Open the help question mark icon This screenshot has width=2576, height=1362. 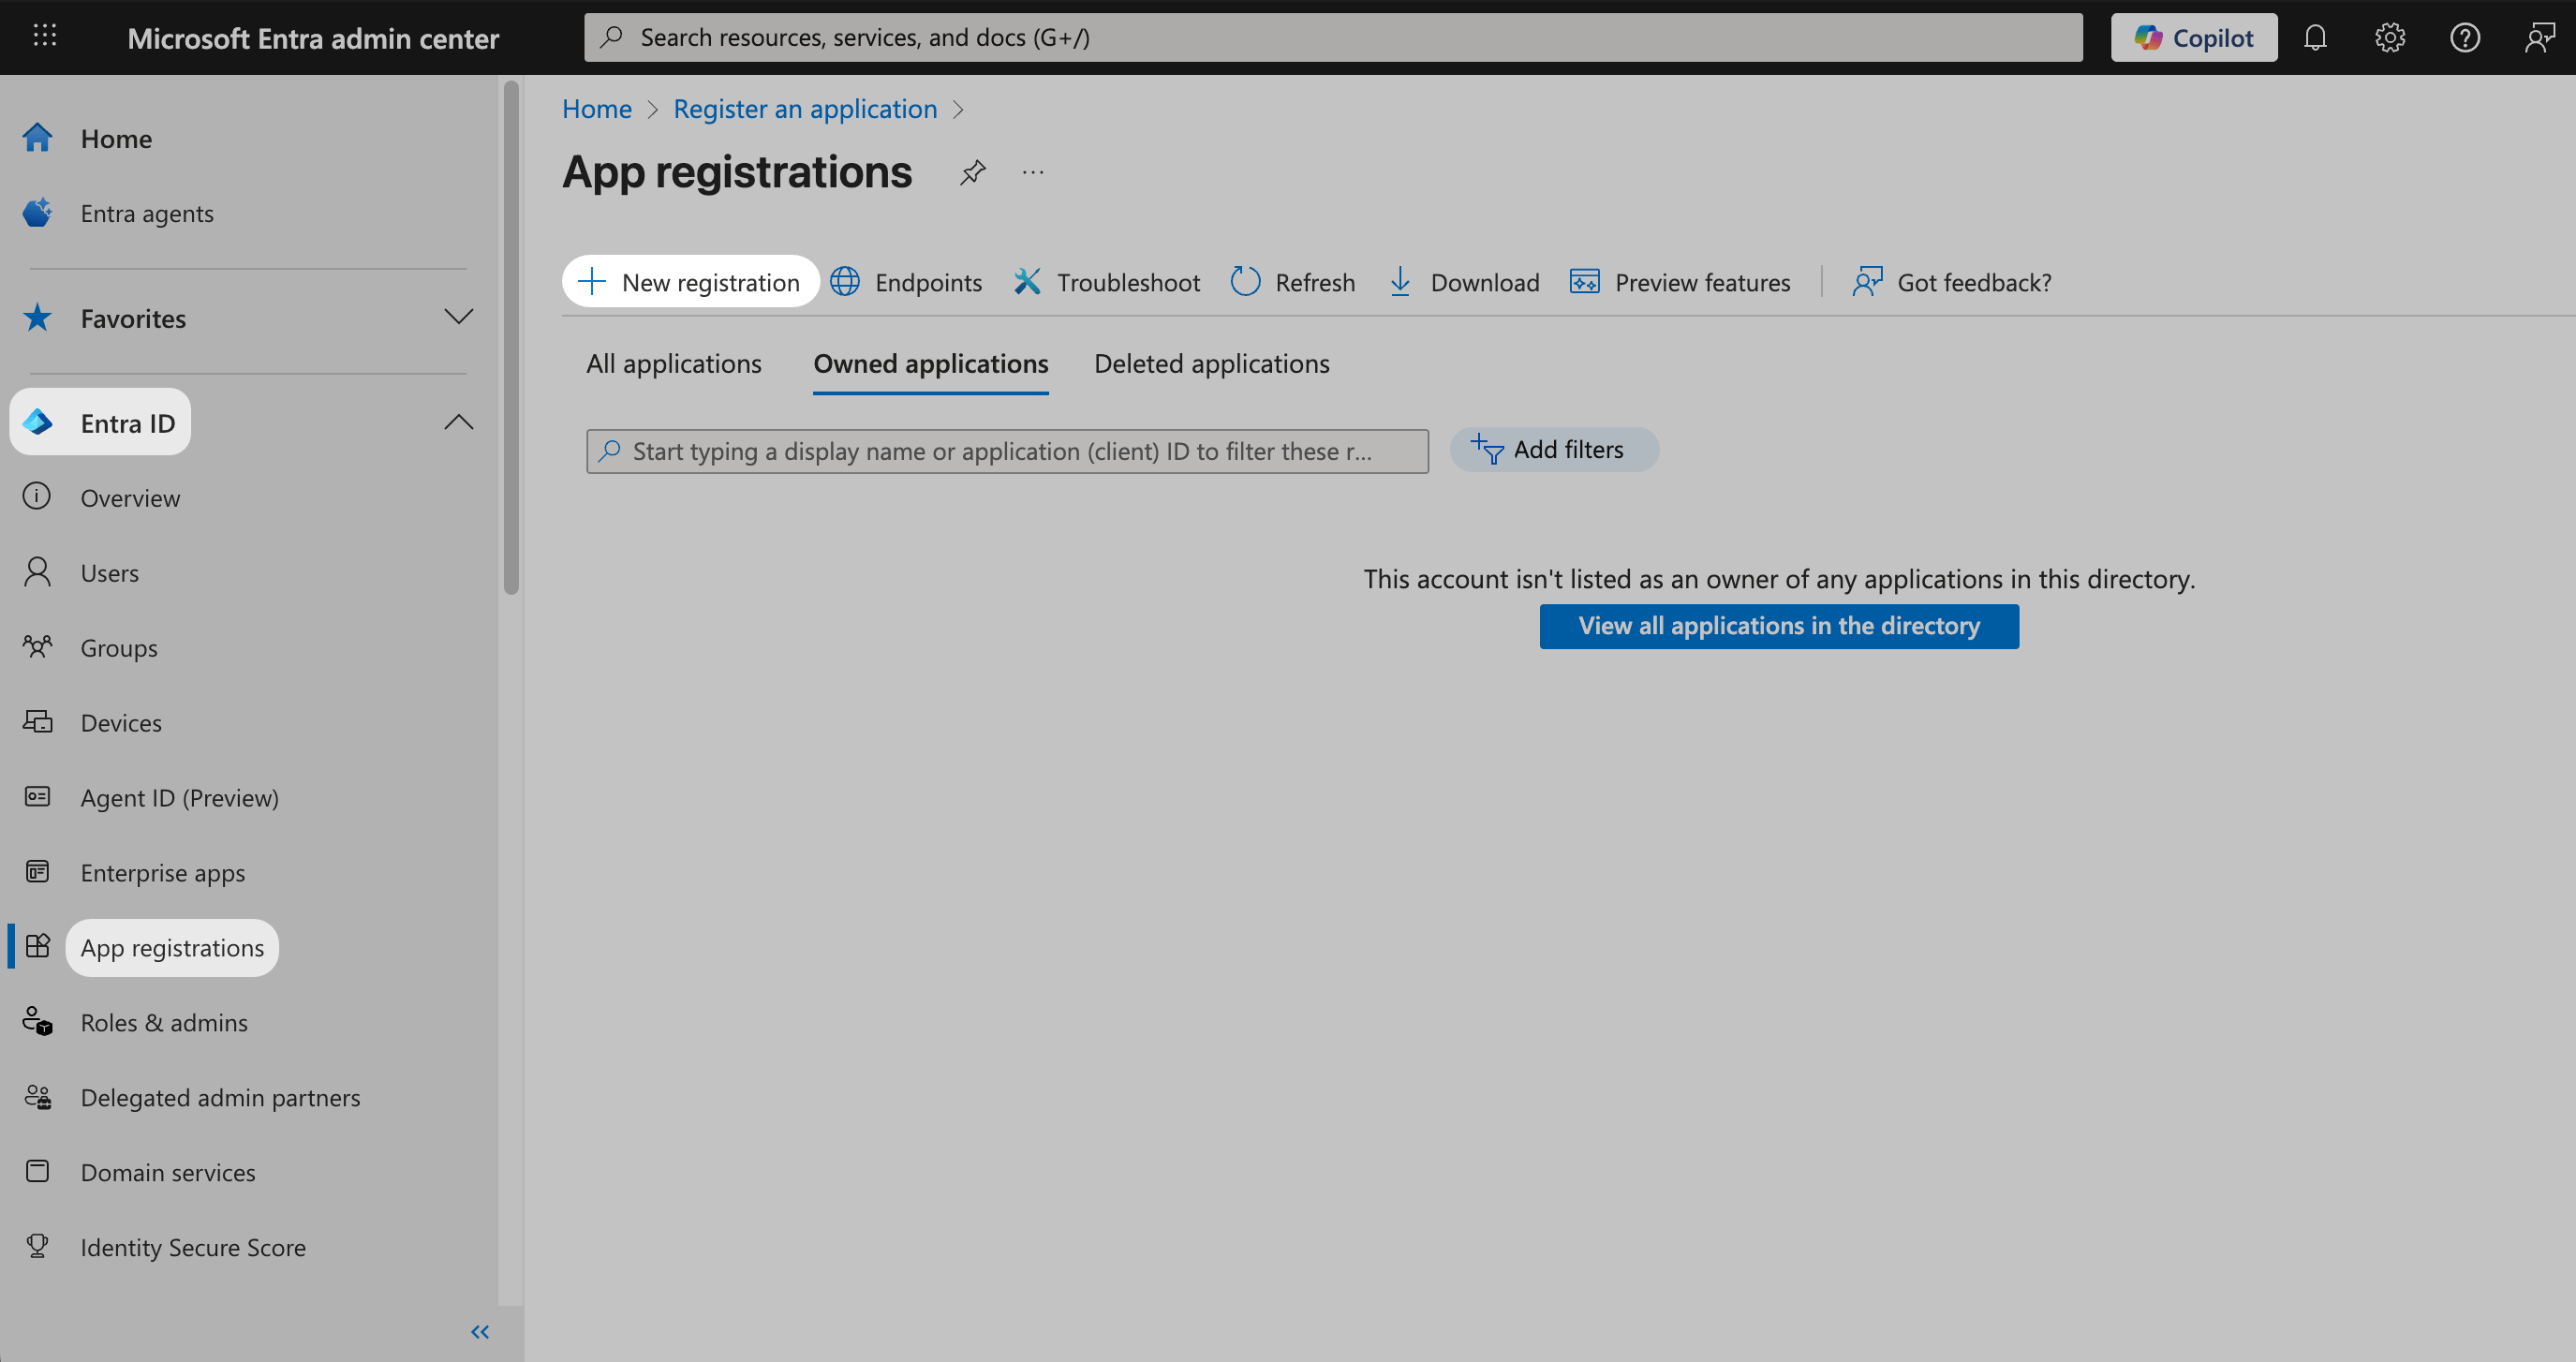pyautogui.click(x=2465, y=37)
